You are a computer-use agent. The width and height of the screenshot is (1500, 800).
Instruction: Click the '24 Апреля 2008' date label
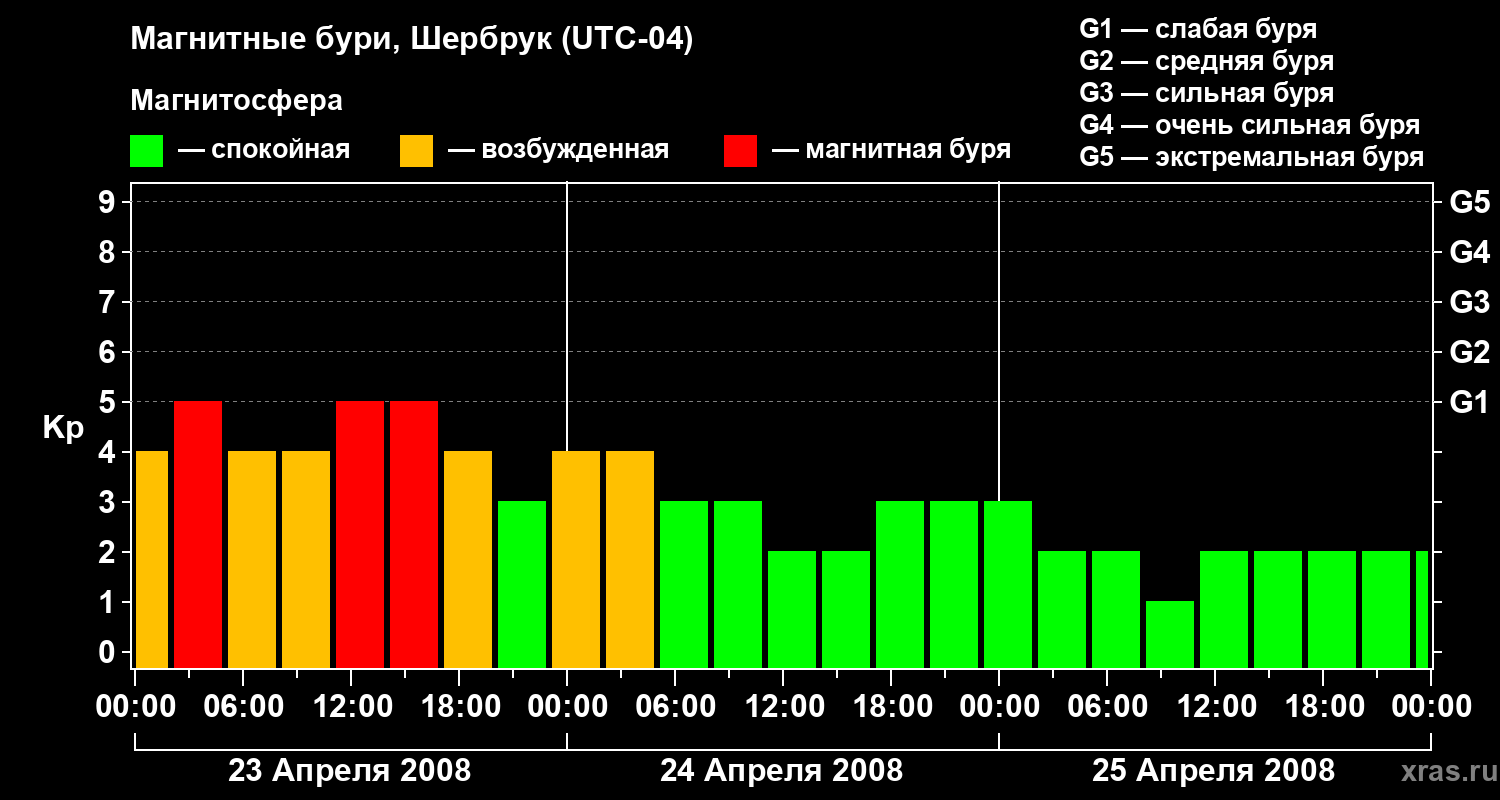tap(781, 771)
